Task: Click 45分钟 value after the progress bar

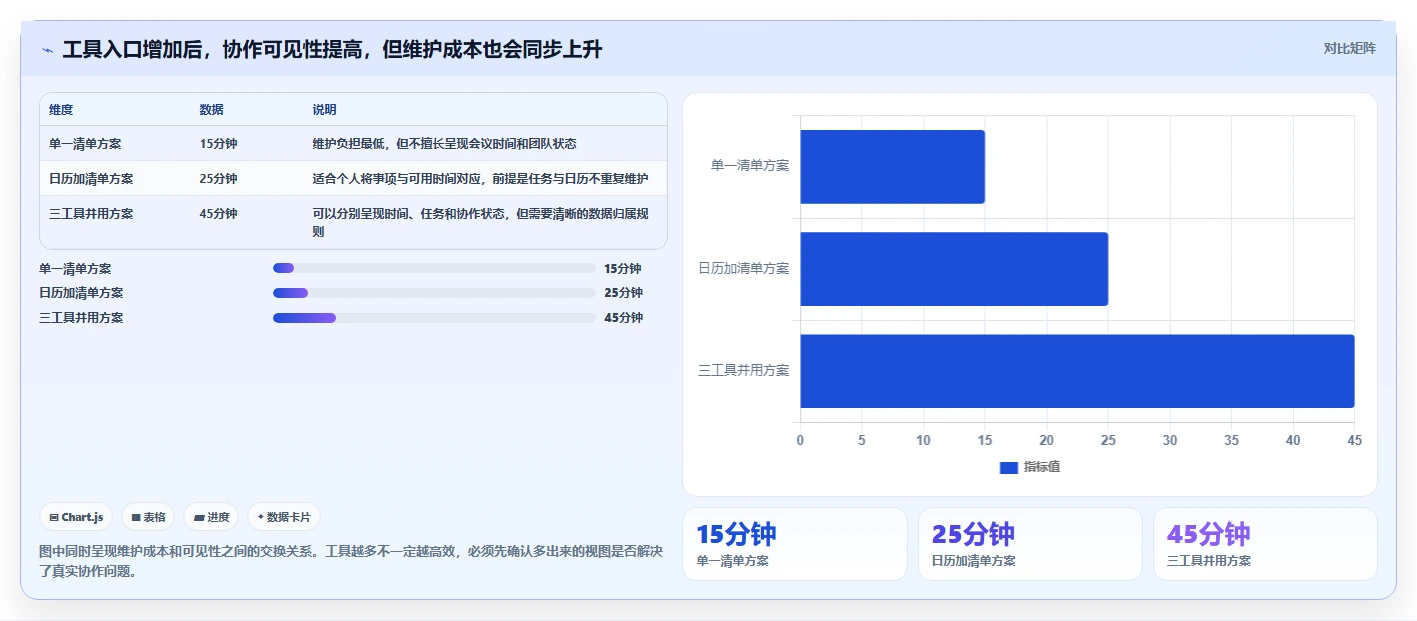Action: click(623, 318)
